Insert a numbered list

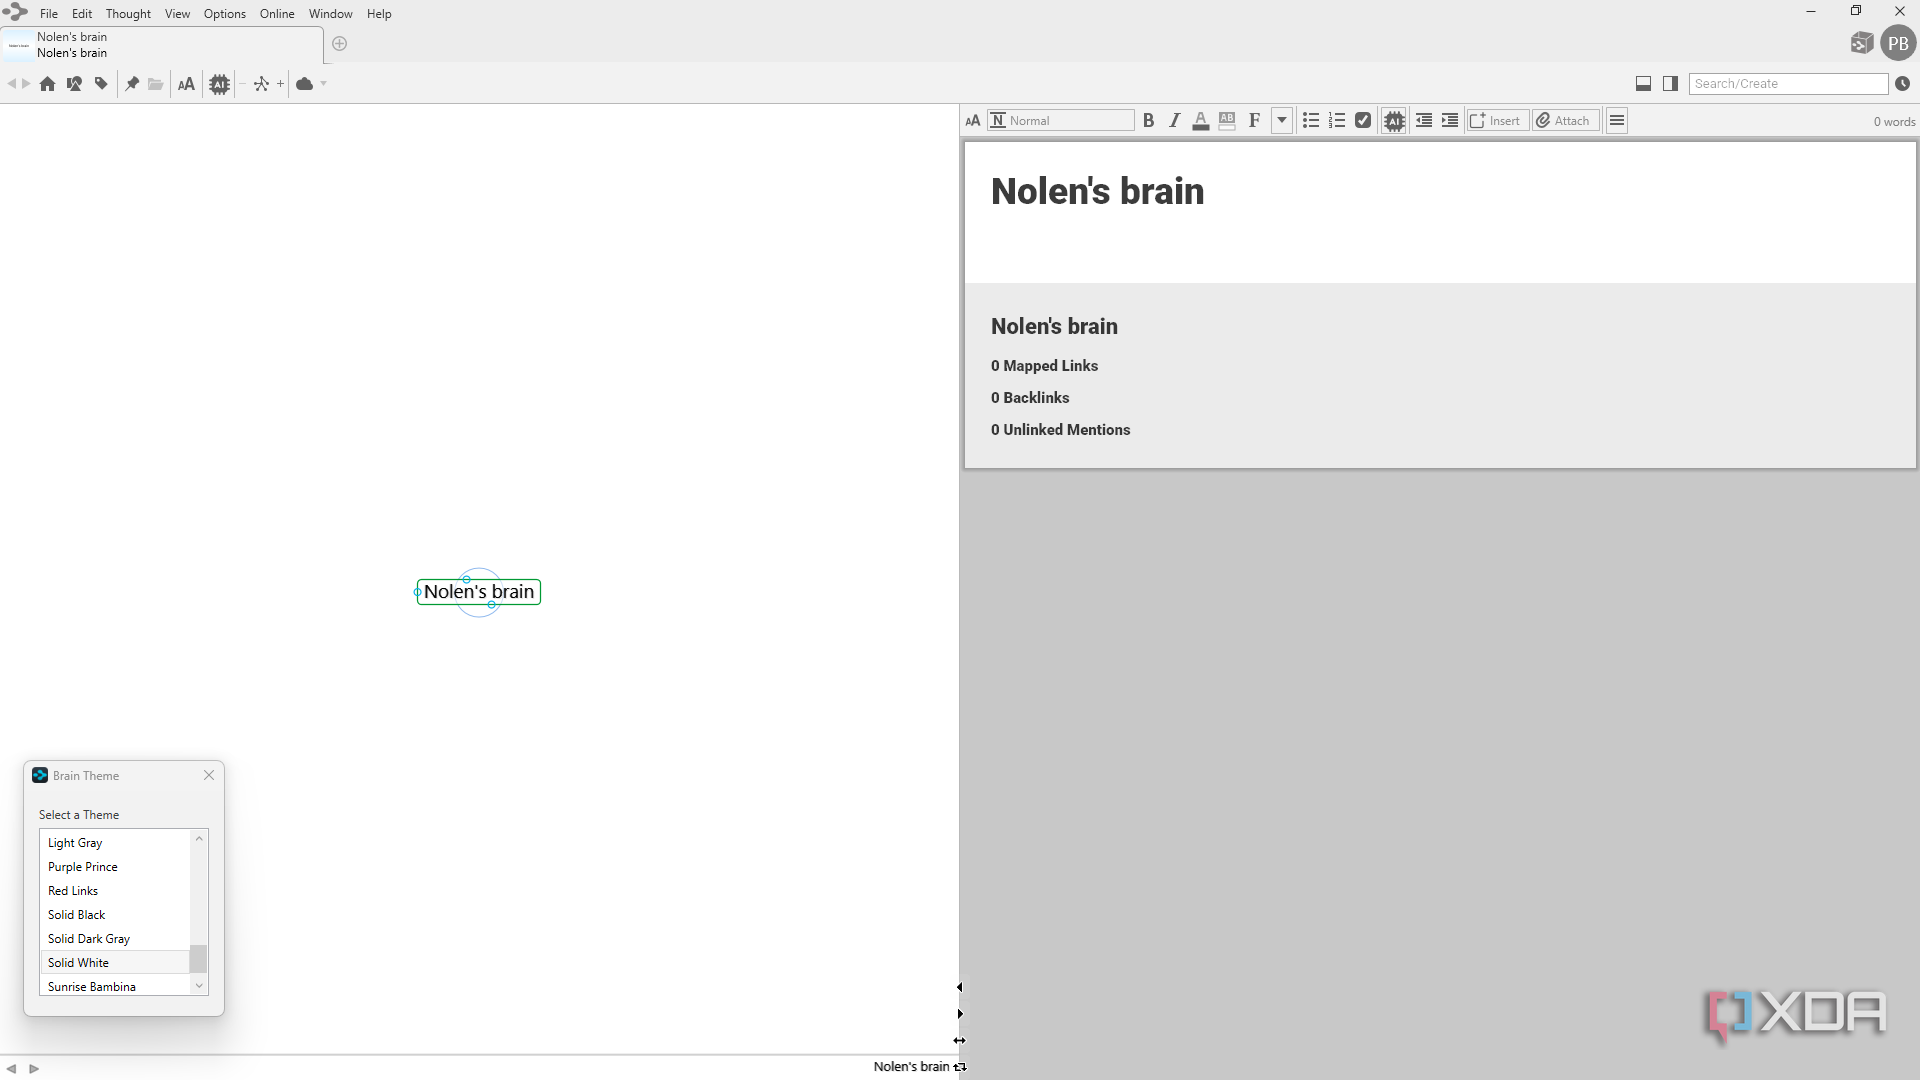[1337, 121]
